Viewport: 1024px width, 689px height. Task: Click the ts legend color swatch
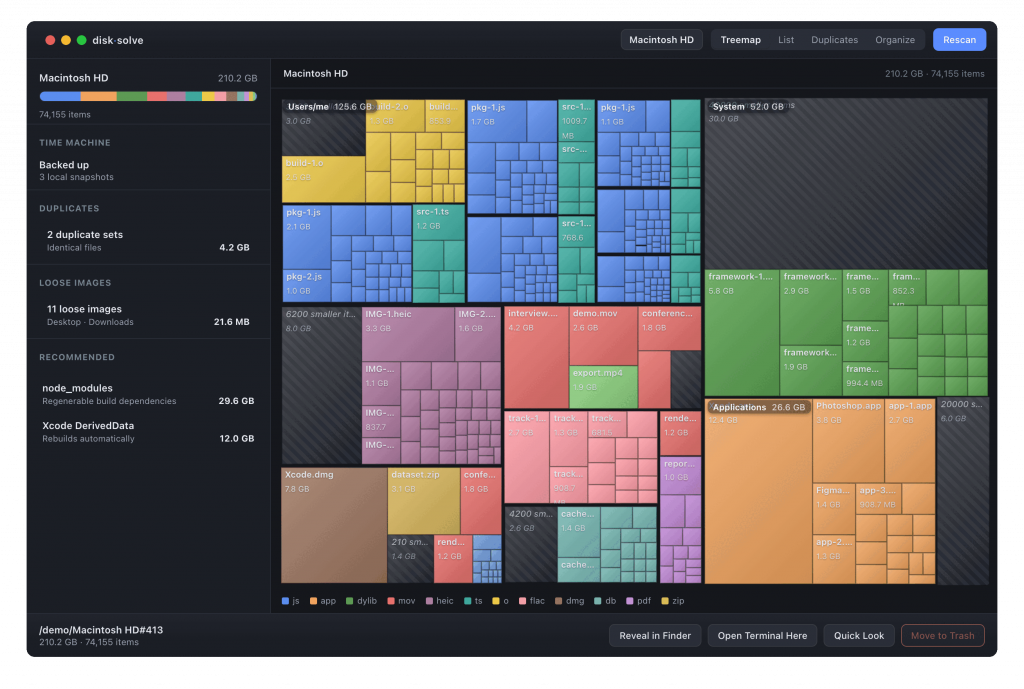[468, 601]
